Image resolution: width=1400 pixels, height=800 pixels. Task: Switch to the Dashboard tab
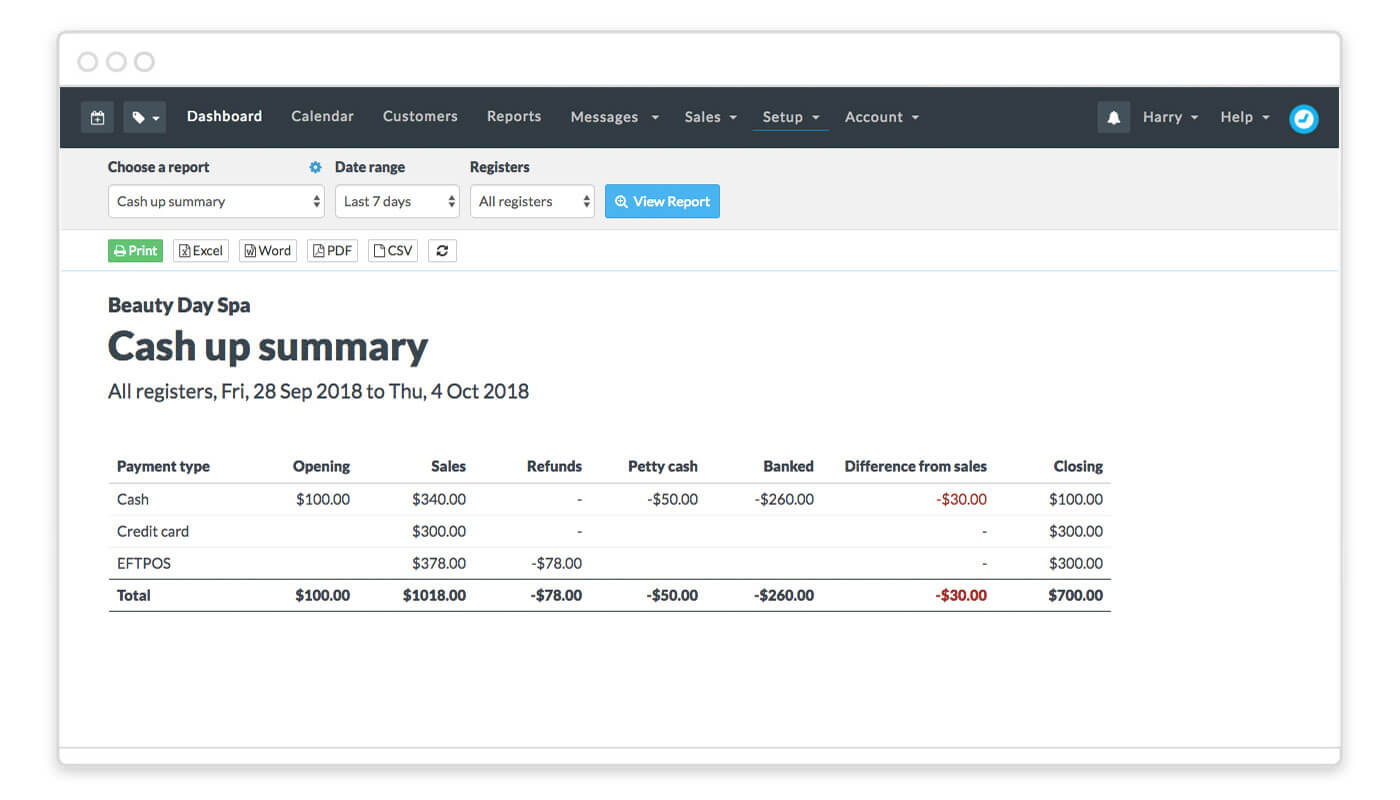click(x=224, y=117)
